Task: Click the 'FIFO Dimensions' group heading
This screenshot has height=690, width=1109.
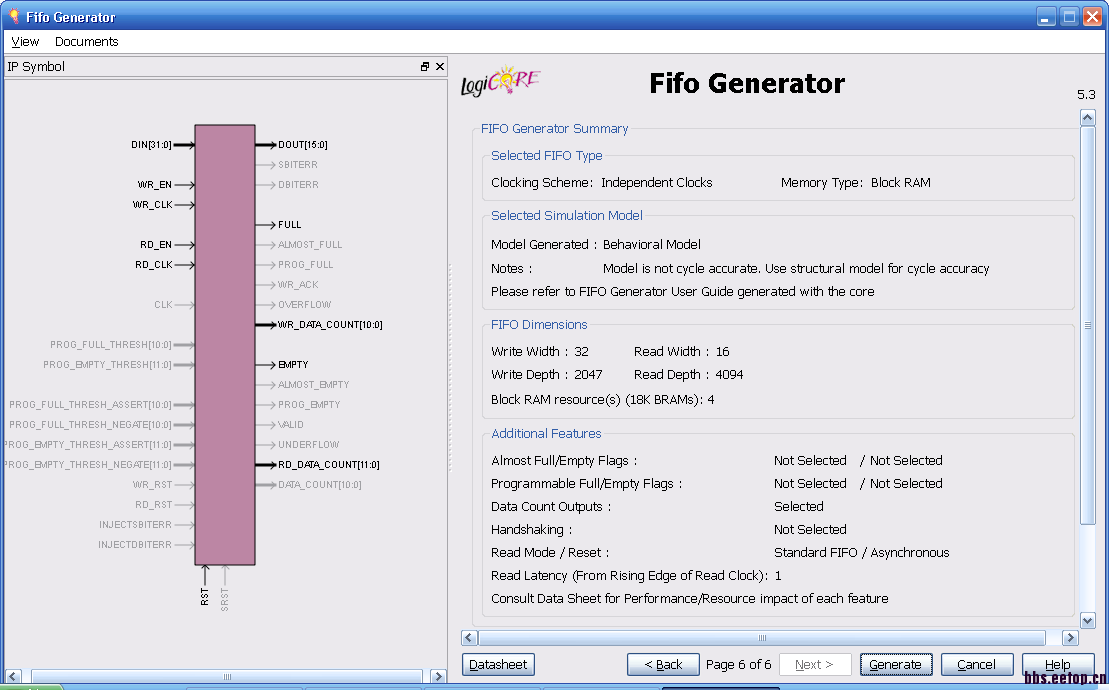Action: tap(539, 324)
